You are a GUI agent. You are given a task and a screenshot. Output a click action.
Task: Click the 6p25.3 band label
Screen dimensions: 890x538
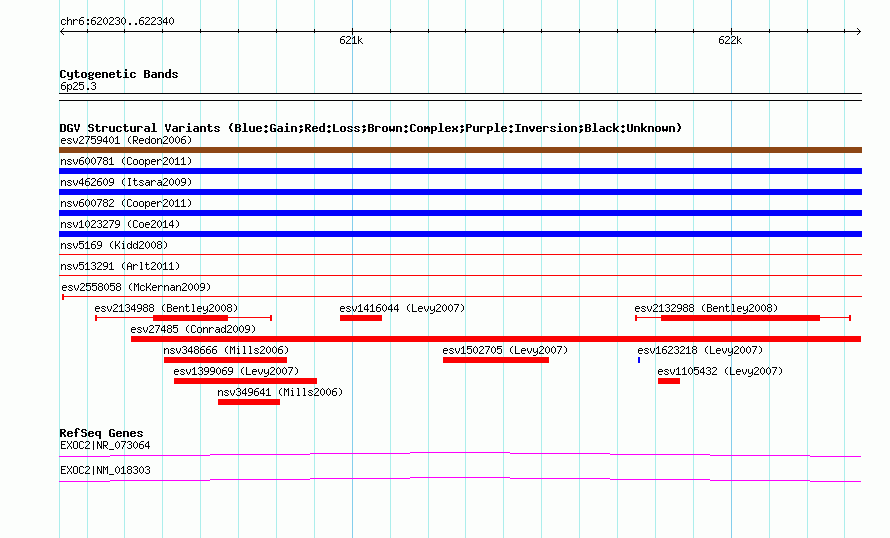[78, 86]
